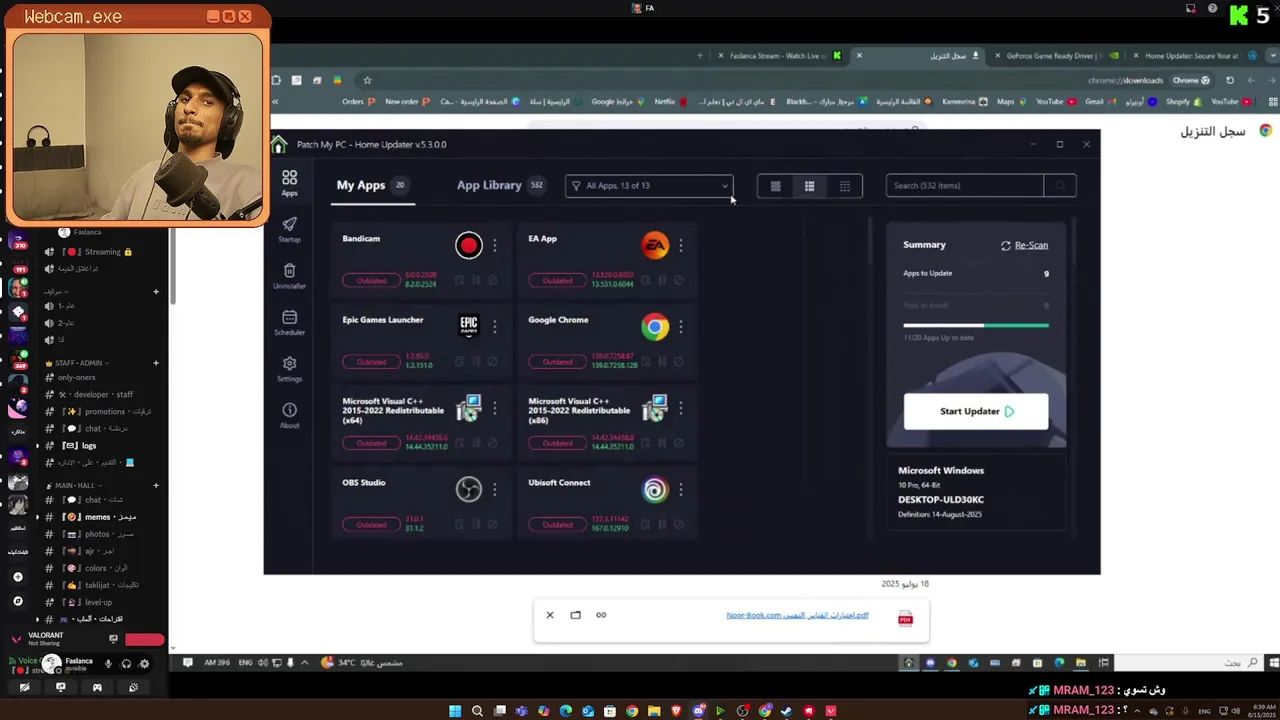This screenshot has height=720, width=1280.
Task: Click the Google Chrome app icon
Action: tap(655, 326)
